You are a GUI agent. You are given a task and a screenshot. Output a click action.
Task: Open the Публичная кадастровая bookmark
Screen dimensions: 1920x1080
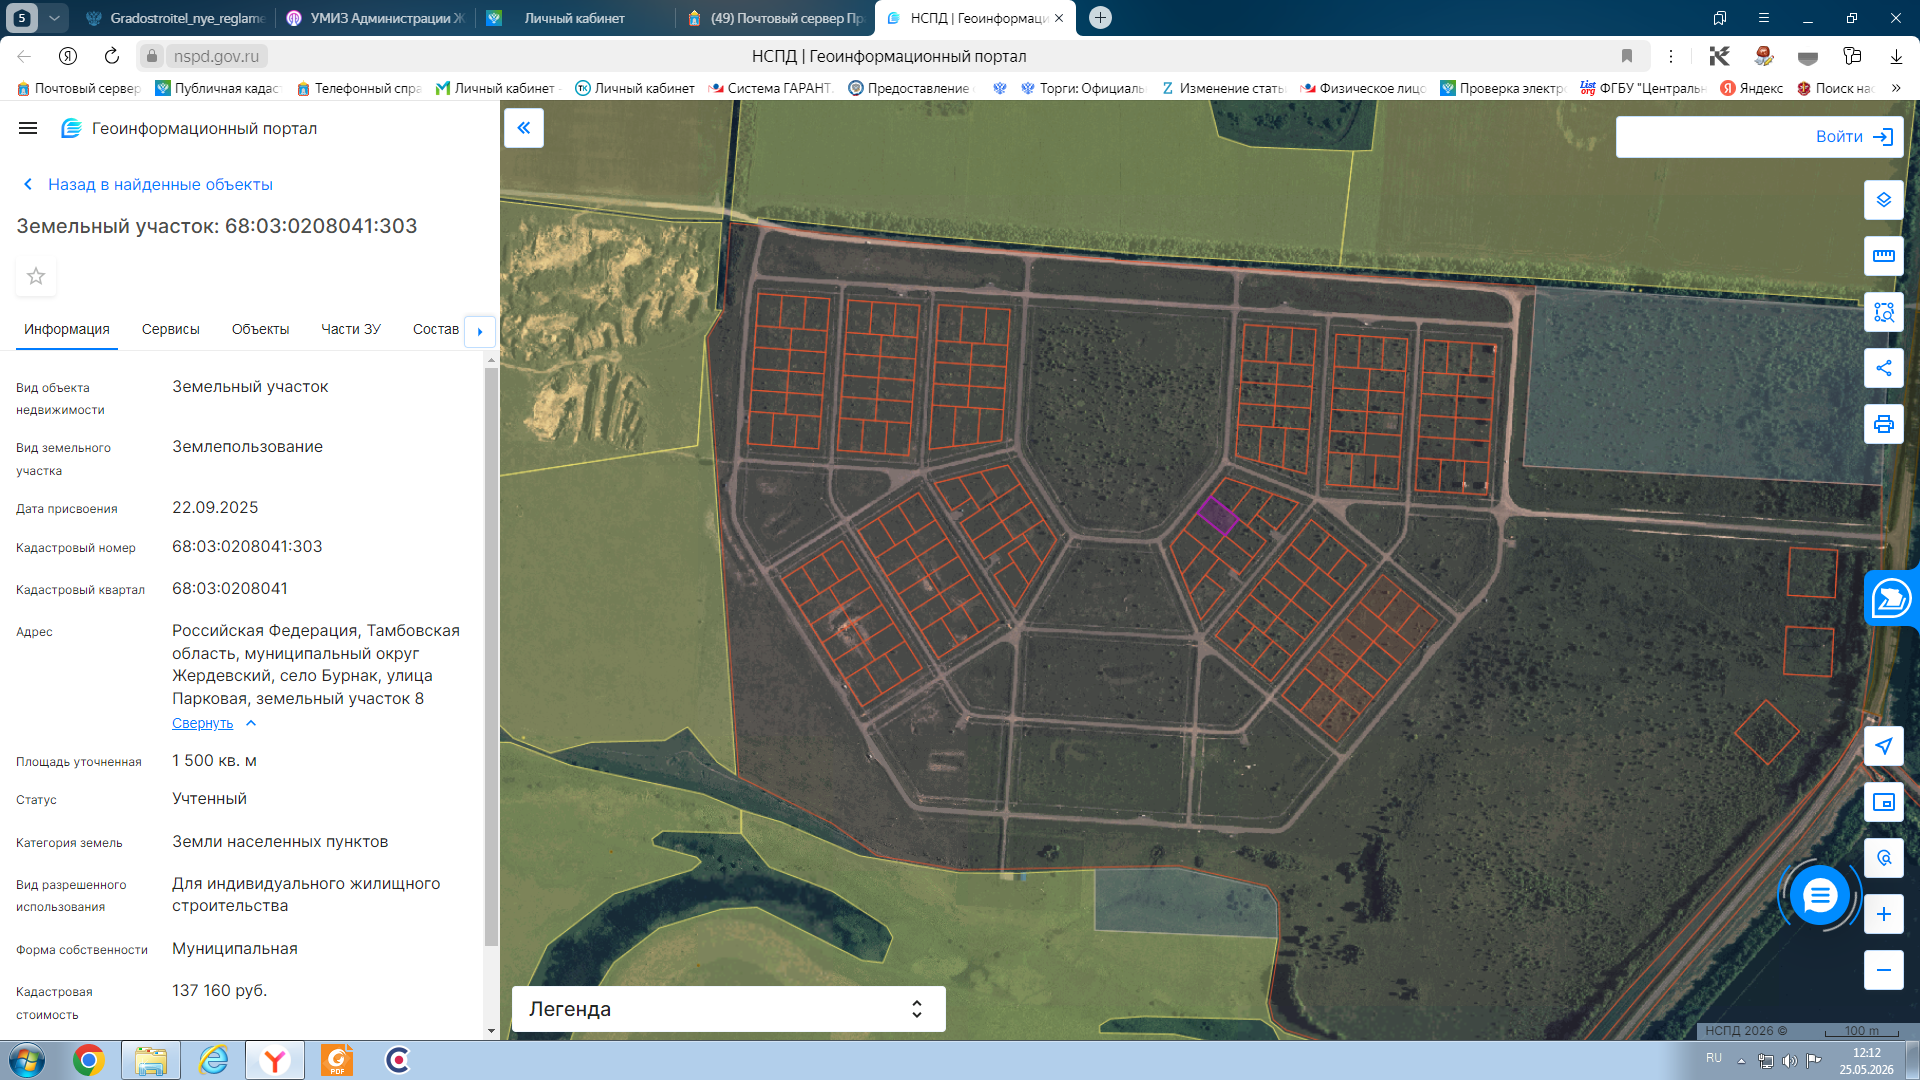[x=217, y=88]
